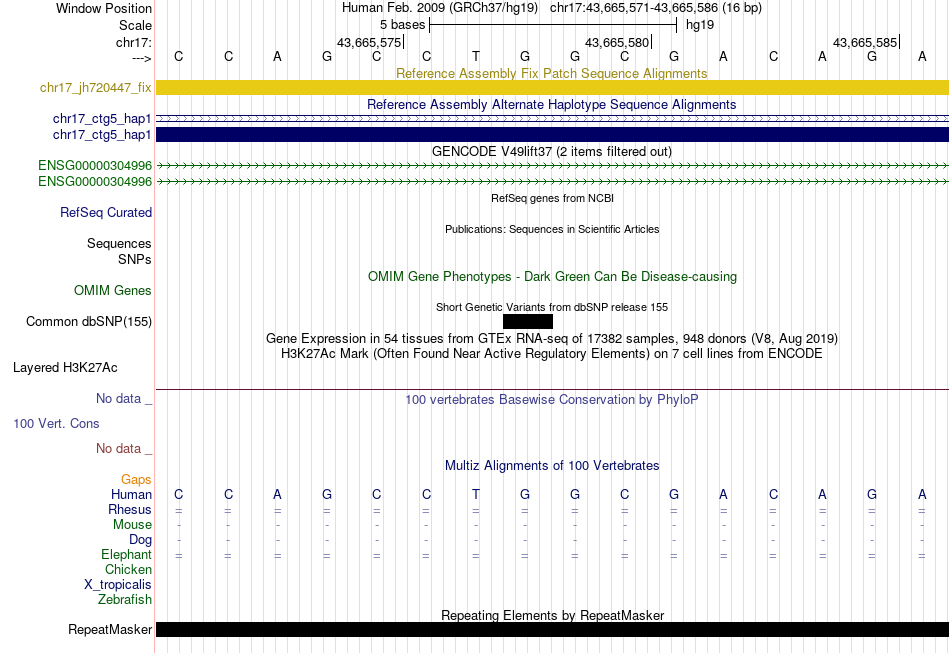Click the ---> sequence direction arrow
The image size is (950, 653).
[x=141, y=58]
